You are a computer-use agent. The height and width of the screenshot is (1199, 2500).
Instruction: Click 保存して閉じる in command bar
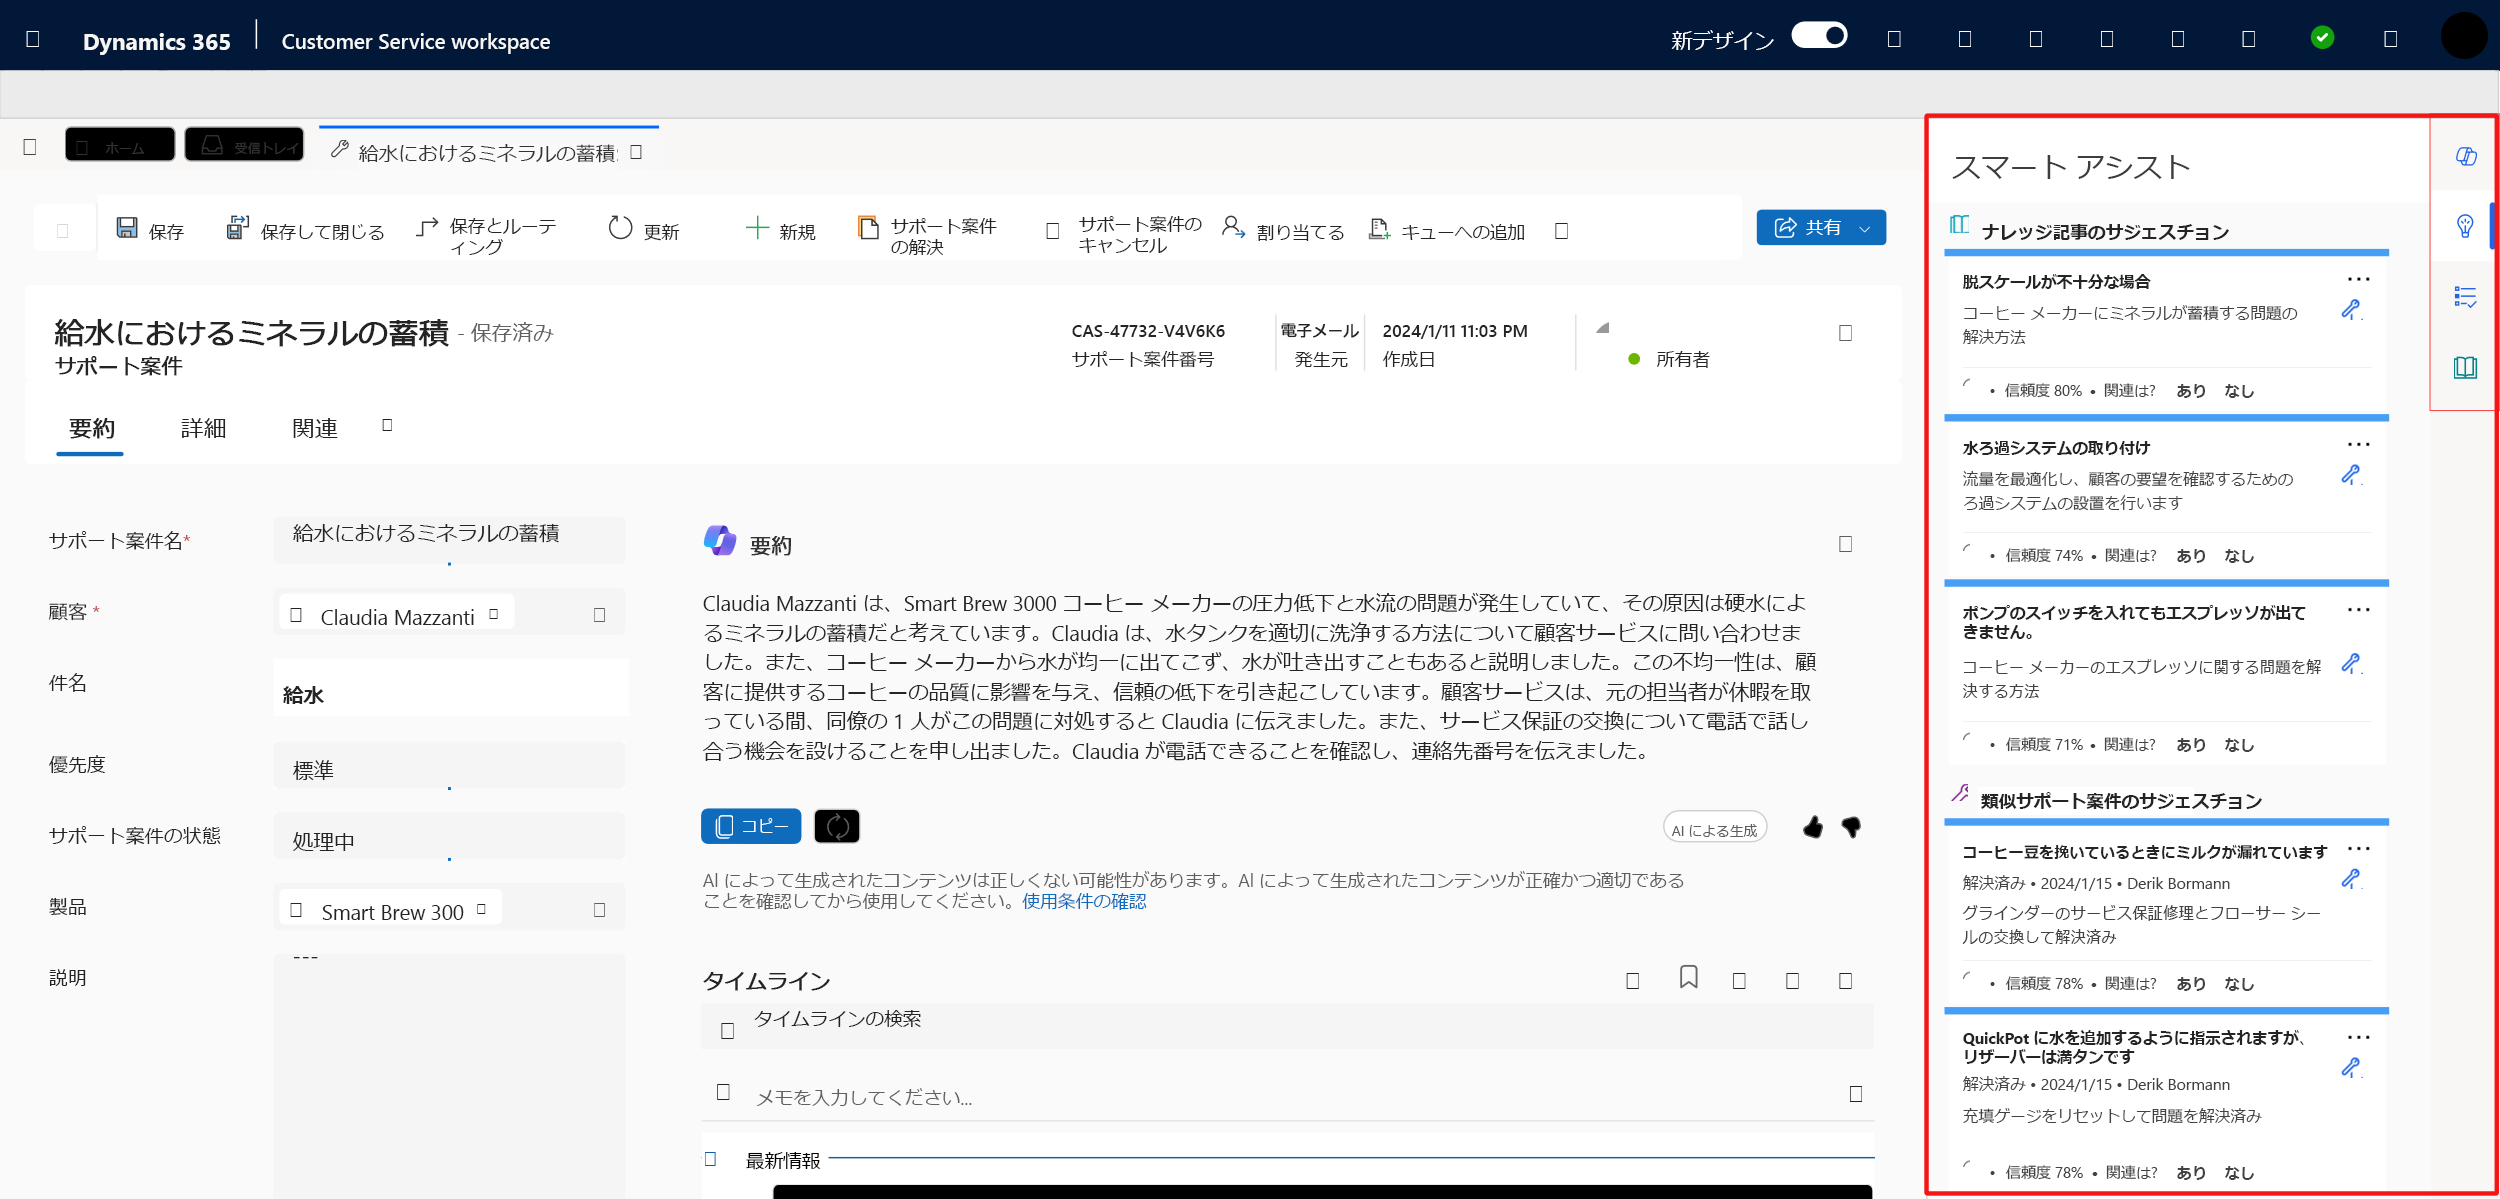point(306,231)
